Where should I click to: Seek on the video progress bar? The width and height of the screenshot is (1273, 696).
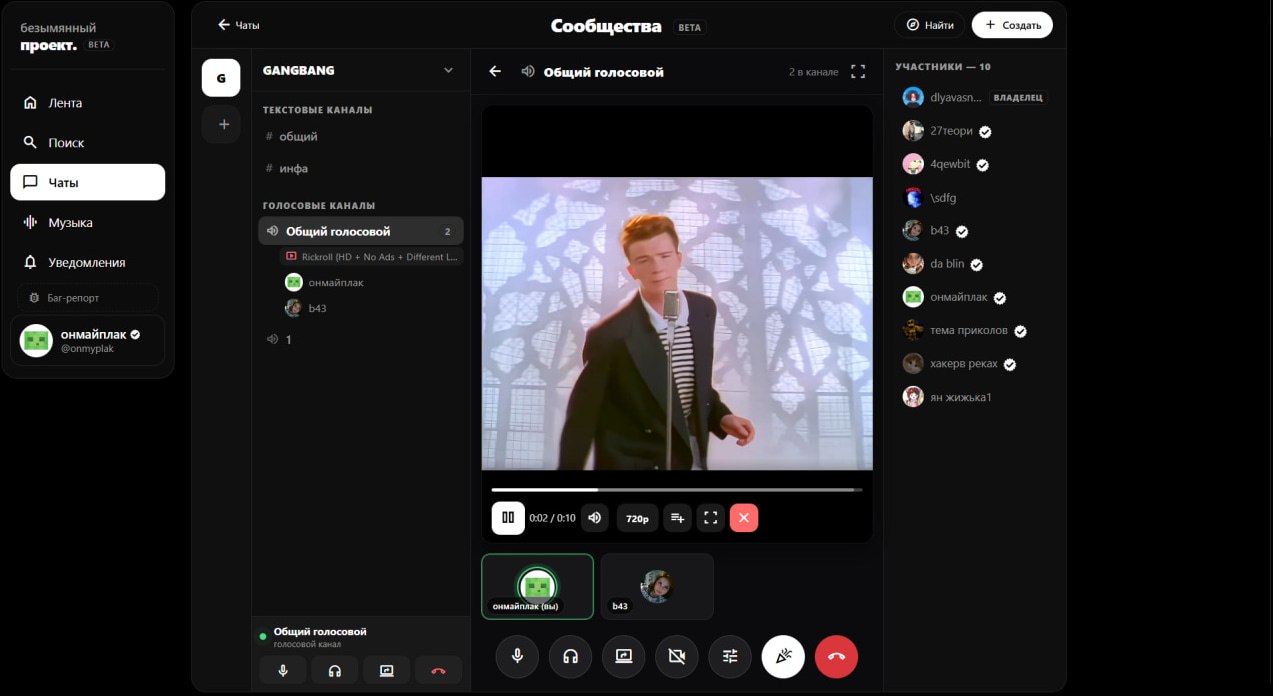[x=677, y=490]
